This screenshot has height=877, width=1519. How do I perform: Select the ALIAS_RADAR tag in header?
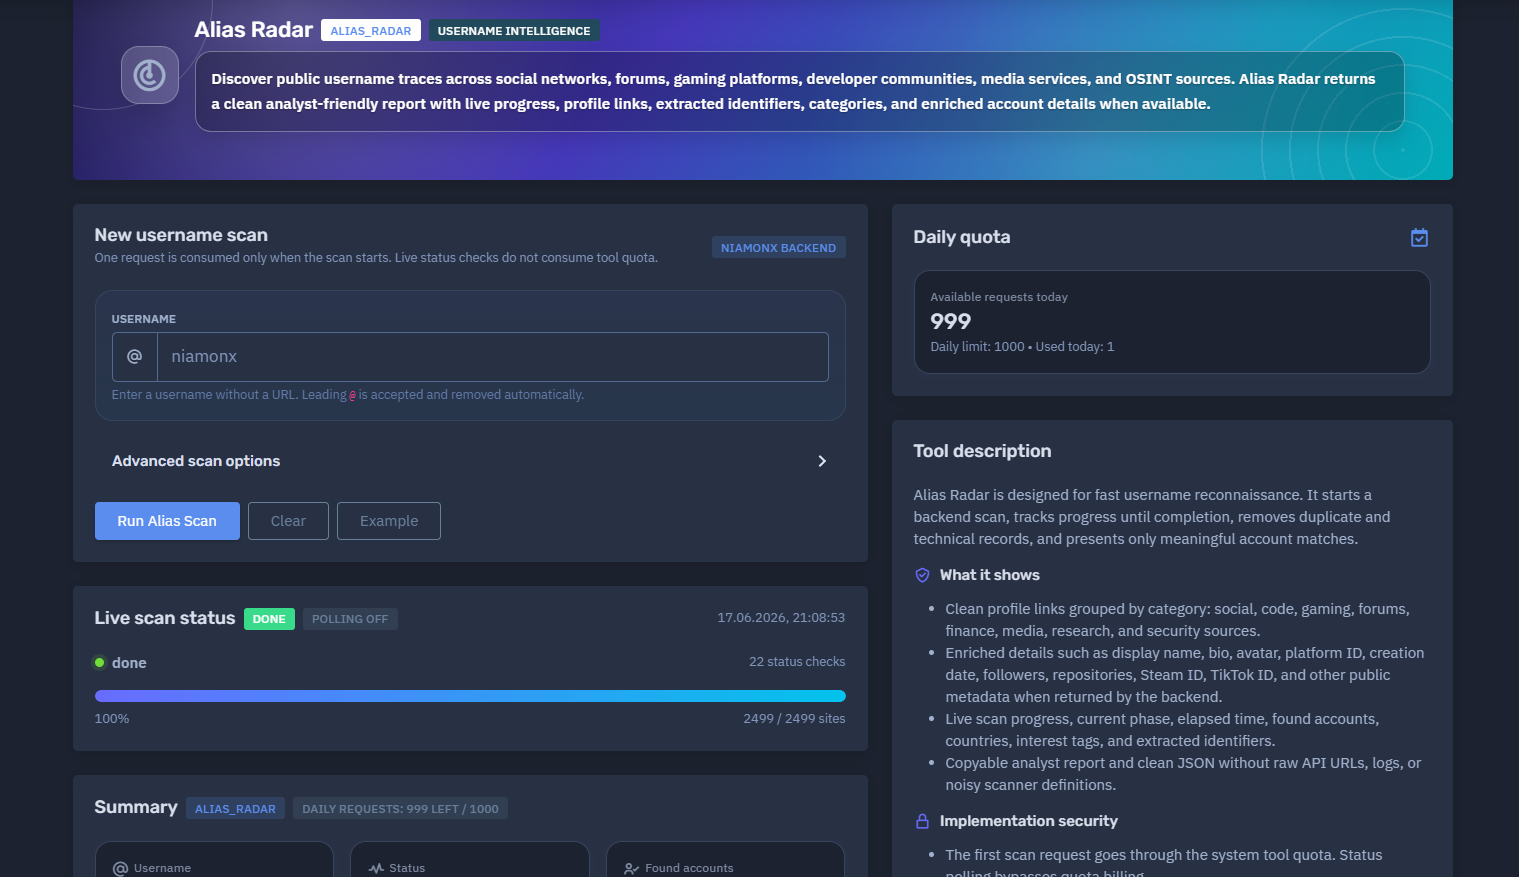(371, 31)
